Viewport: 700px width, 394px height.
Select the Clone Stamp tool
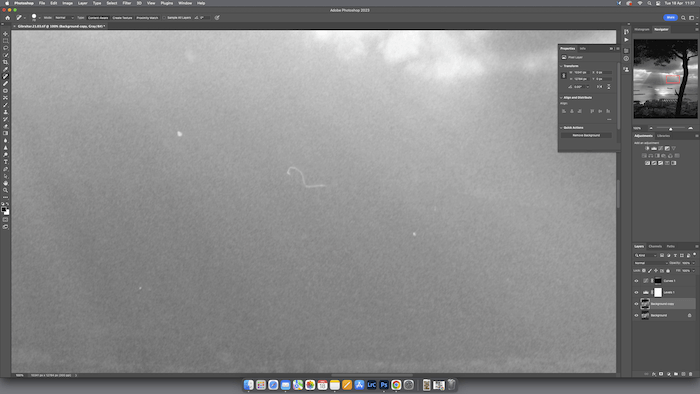(5, 112)
